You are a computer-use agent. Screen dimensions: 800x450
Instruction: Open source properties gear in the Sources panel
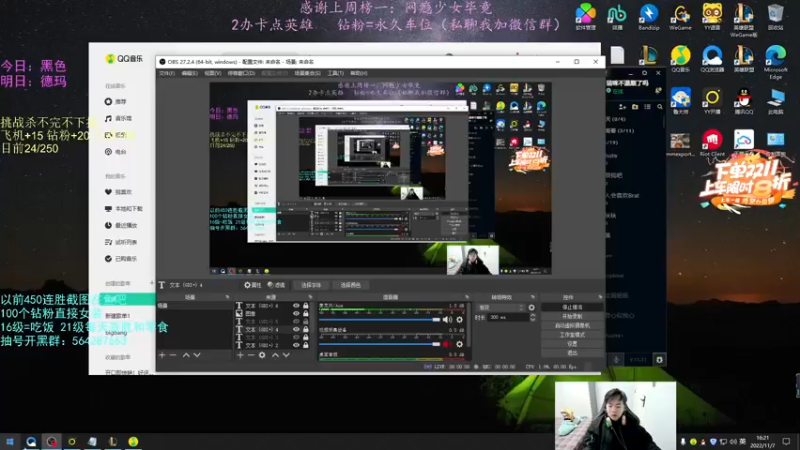pyautogui.click(x=262, y=355)
